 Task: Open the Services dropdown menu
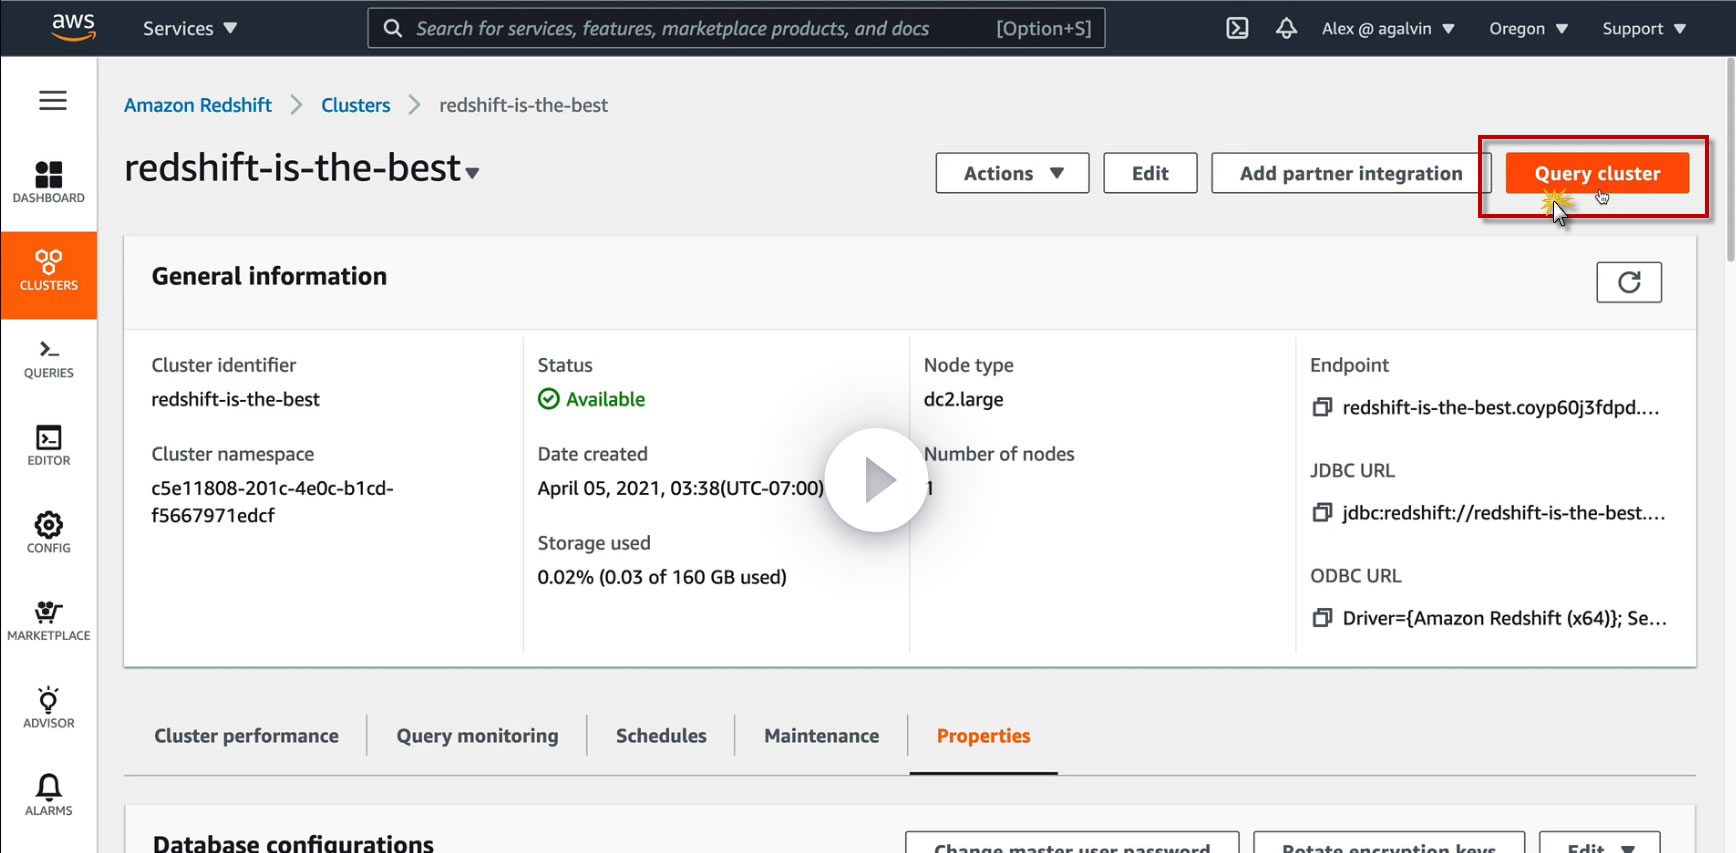190,28
